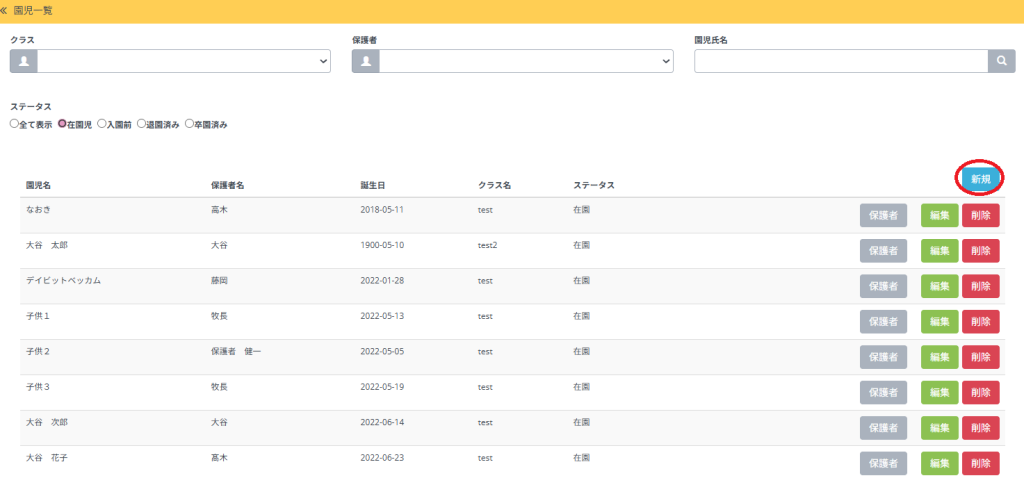The width and height of the screenshot is (1024, 478).
Task: Click the person icon beside class dropdown
Action: (23, 61)
